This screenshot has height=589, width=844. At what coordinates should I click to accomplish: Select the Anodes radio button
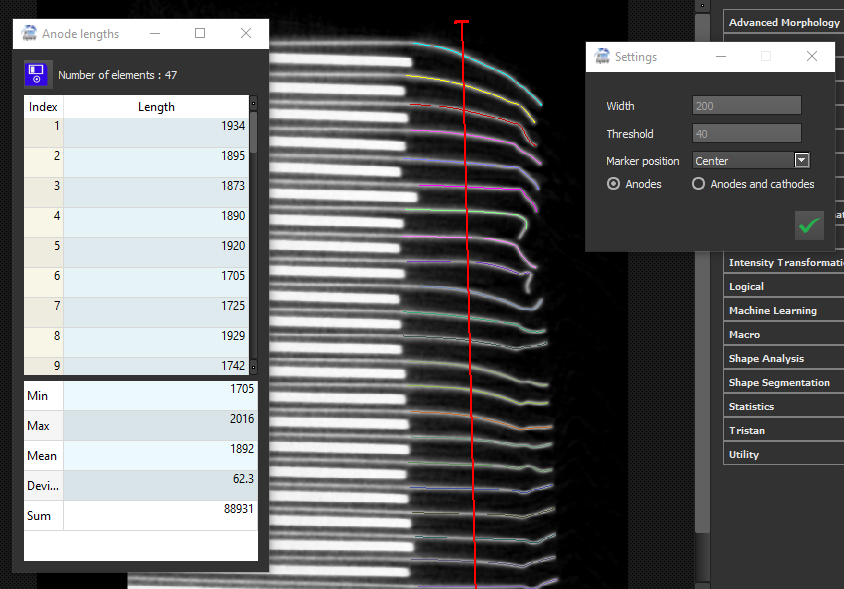point(613,184)
